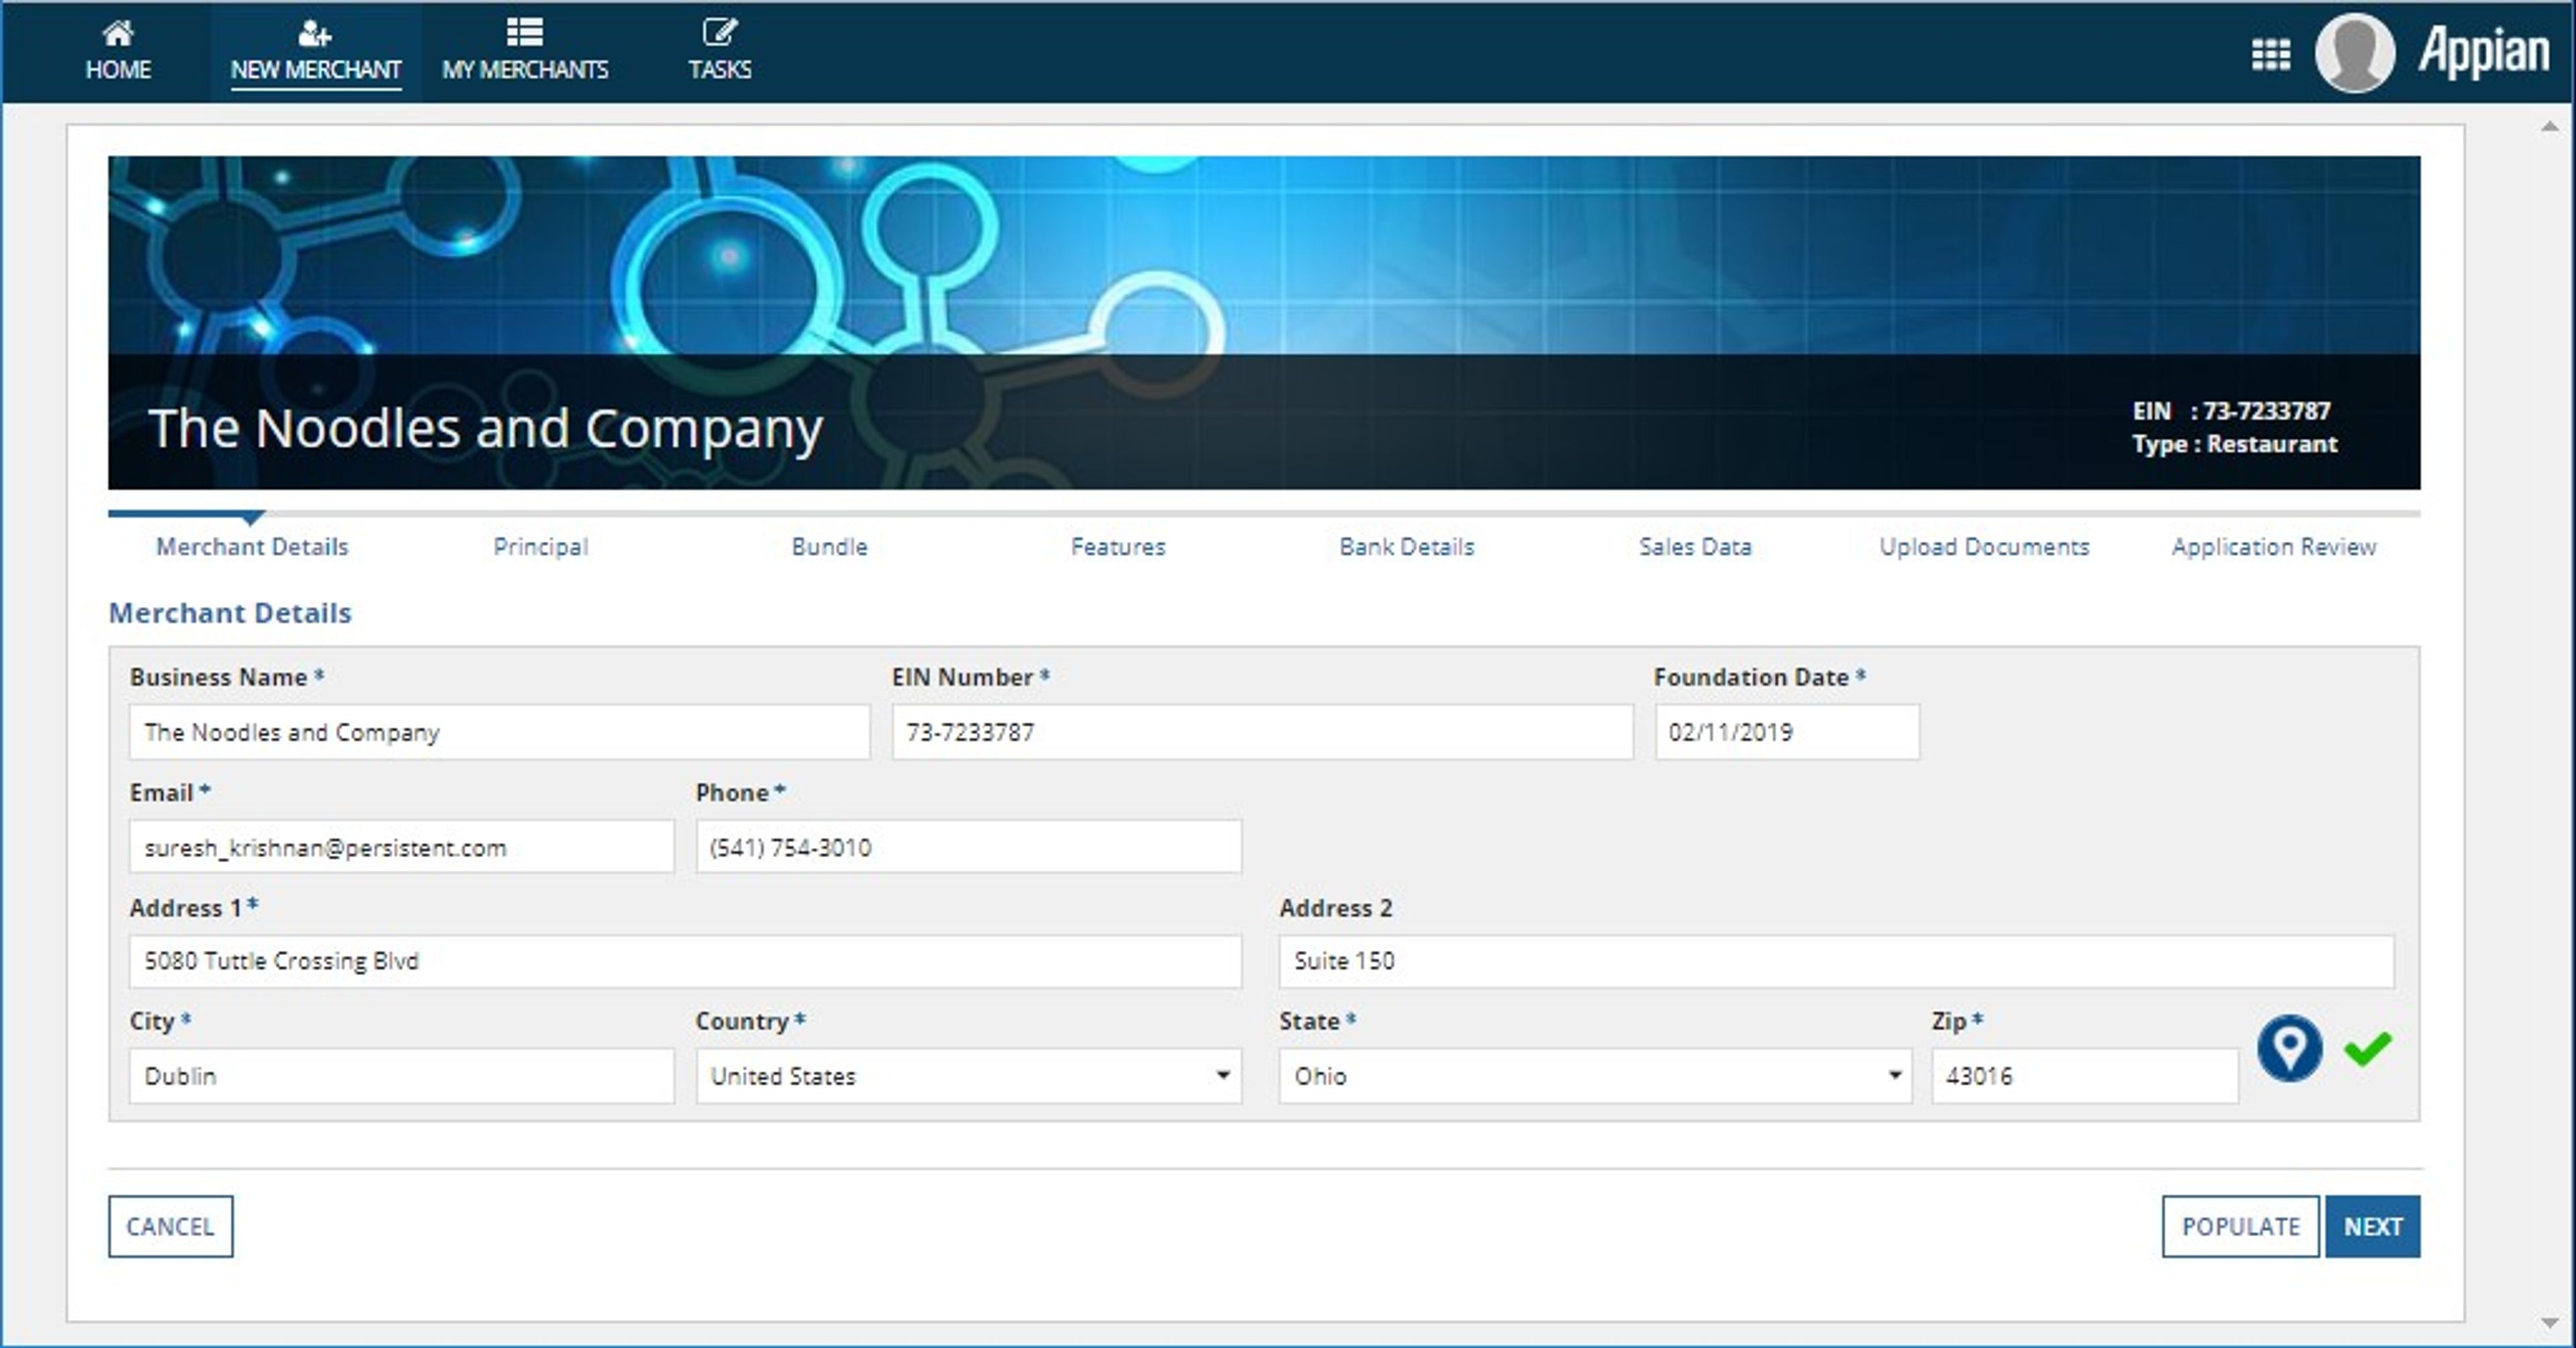Screen dimensions: 2576x1348
Task: Click the page scrollbar up arrow
Action: click(2550, 127)
